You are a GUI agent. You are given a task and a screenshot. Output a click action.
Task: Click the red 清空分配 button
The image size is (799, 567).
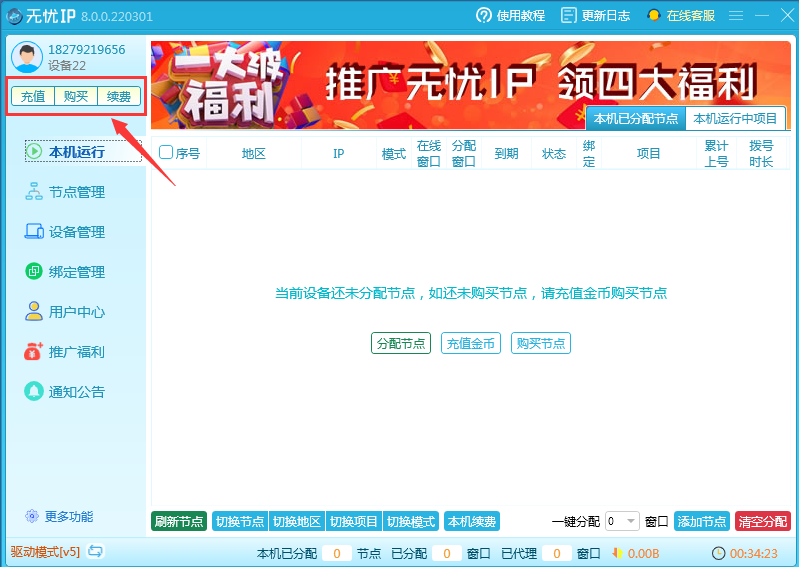(x=763, y=521)
